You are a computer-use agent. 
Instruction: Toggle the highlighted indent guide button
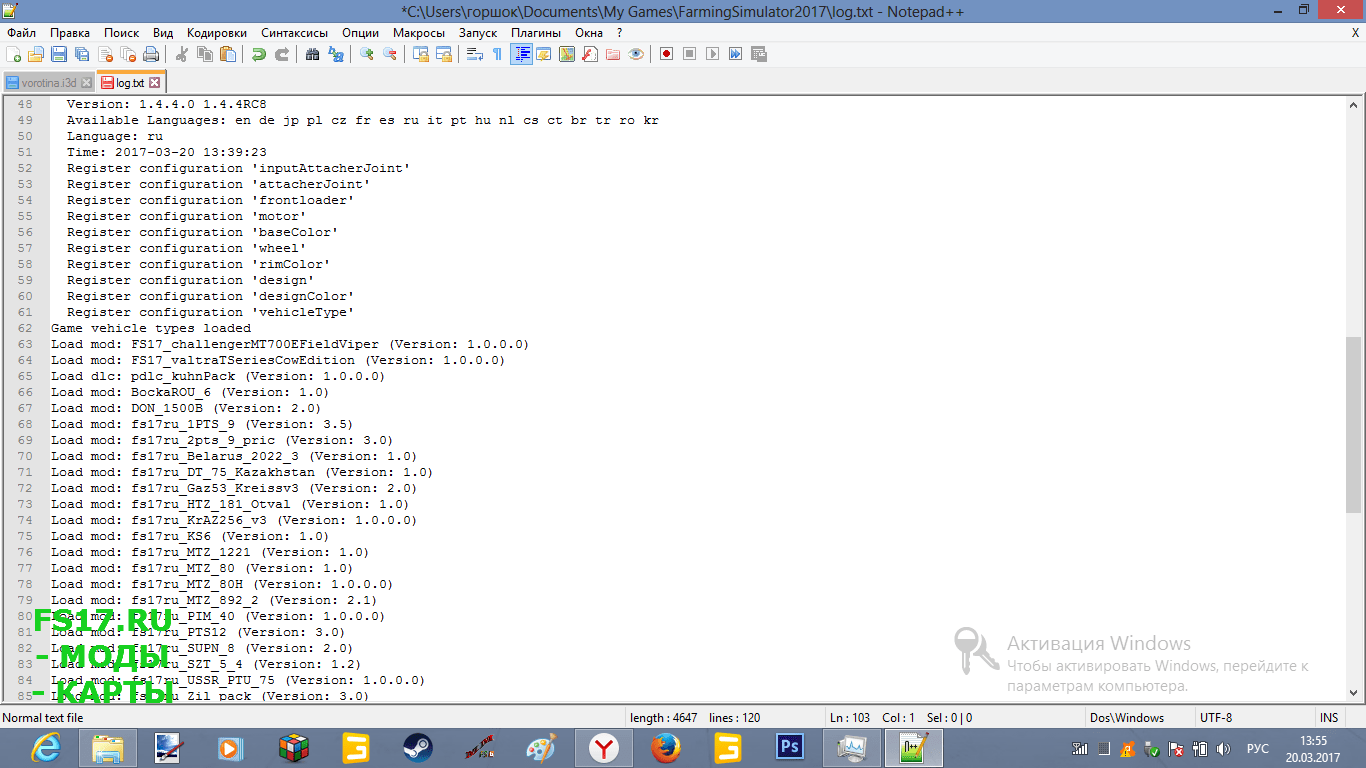pos(521,54)
